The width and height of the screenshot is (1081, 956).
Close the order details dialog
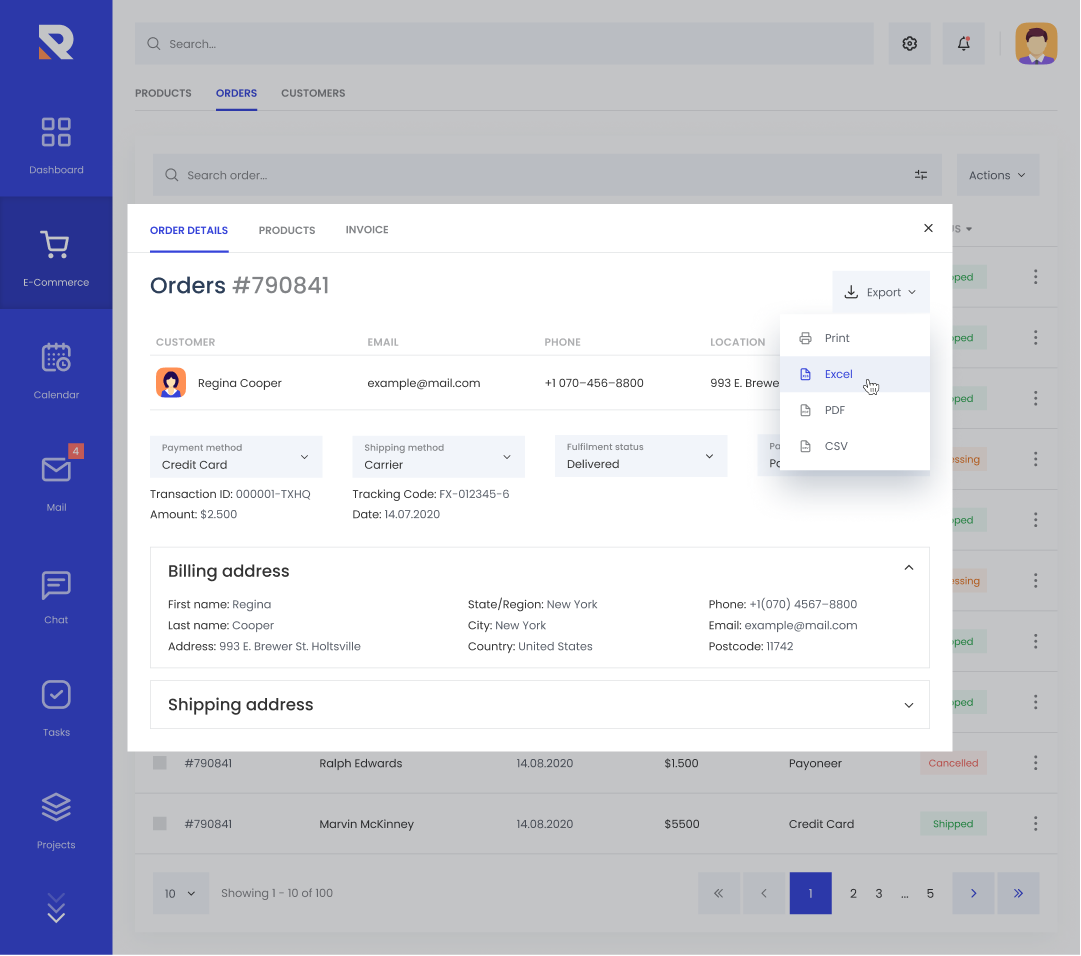coord(928,228)
